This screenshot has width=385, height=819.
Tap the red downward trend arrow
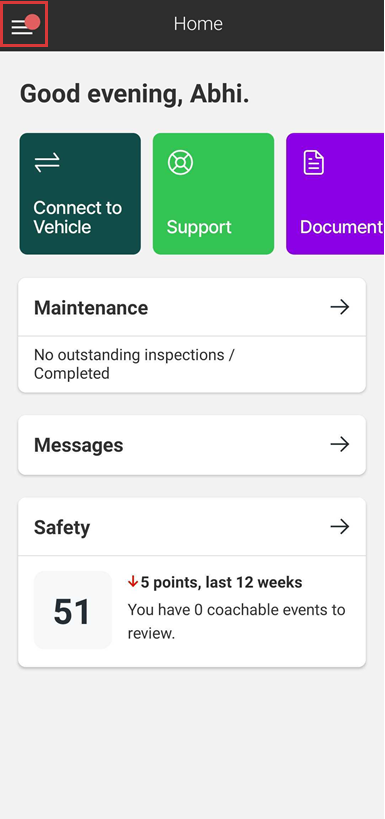point(133,581)
